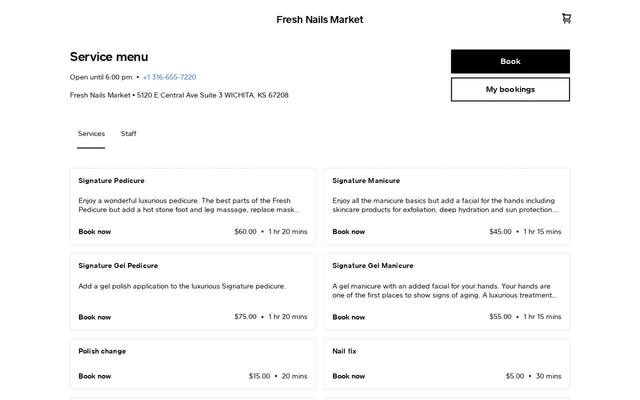Screen dimensions: 640x400
Task: Book now for Signature Gel Pedicure
Action: click(95, 317)
